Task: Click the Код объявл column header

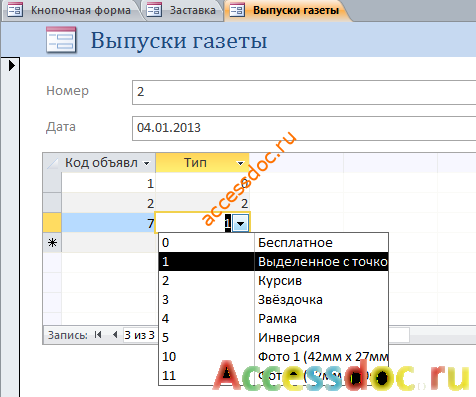Action: [108, 163]
